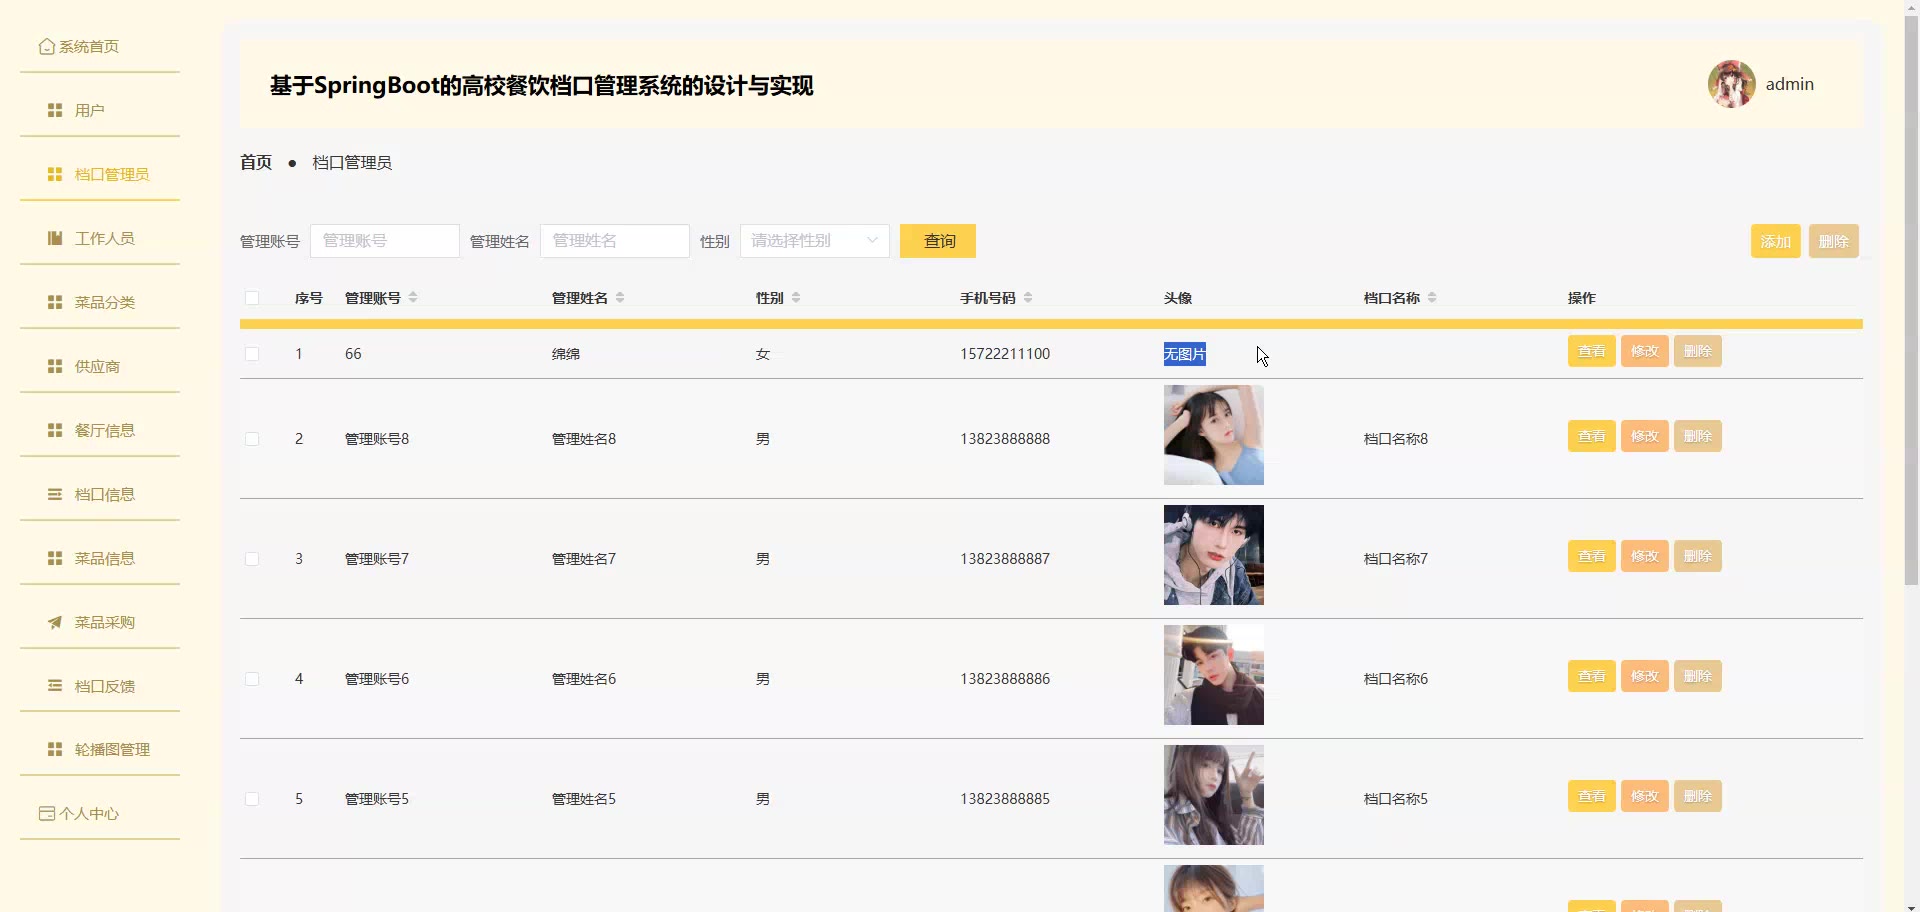Click the admin avatar in the header
The width and height of the screenshot is (1920, 912).
click(x=1731, y=85)
